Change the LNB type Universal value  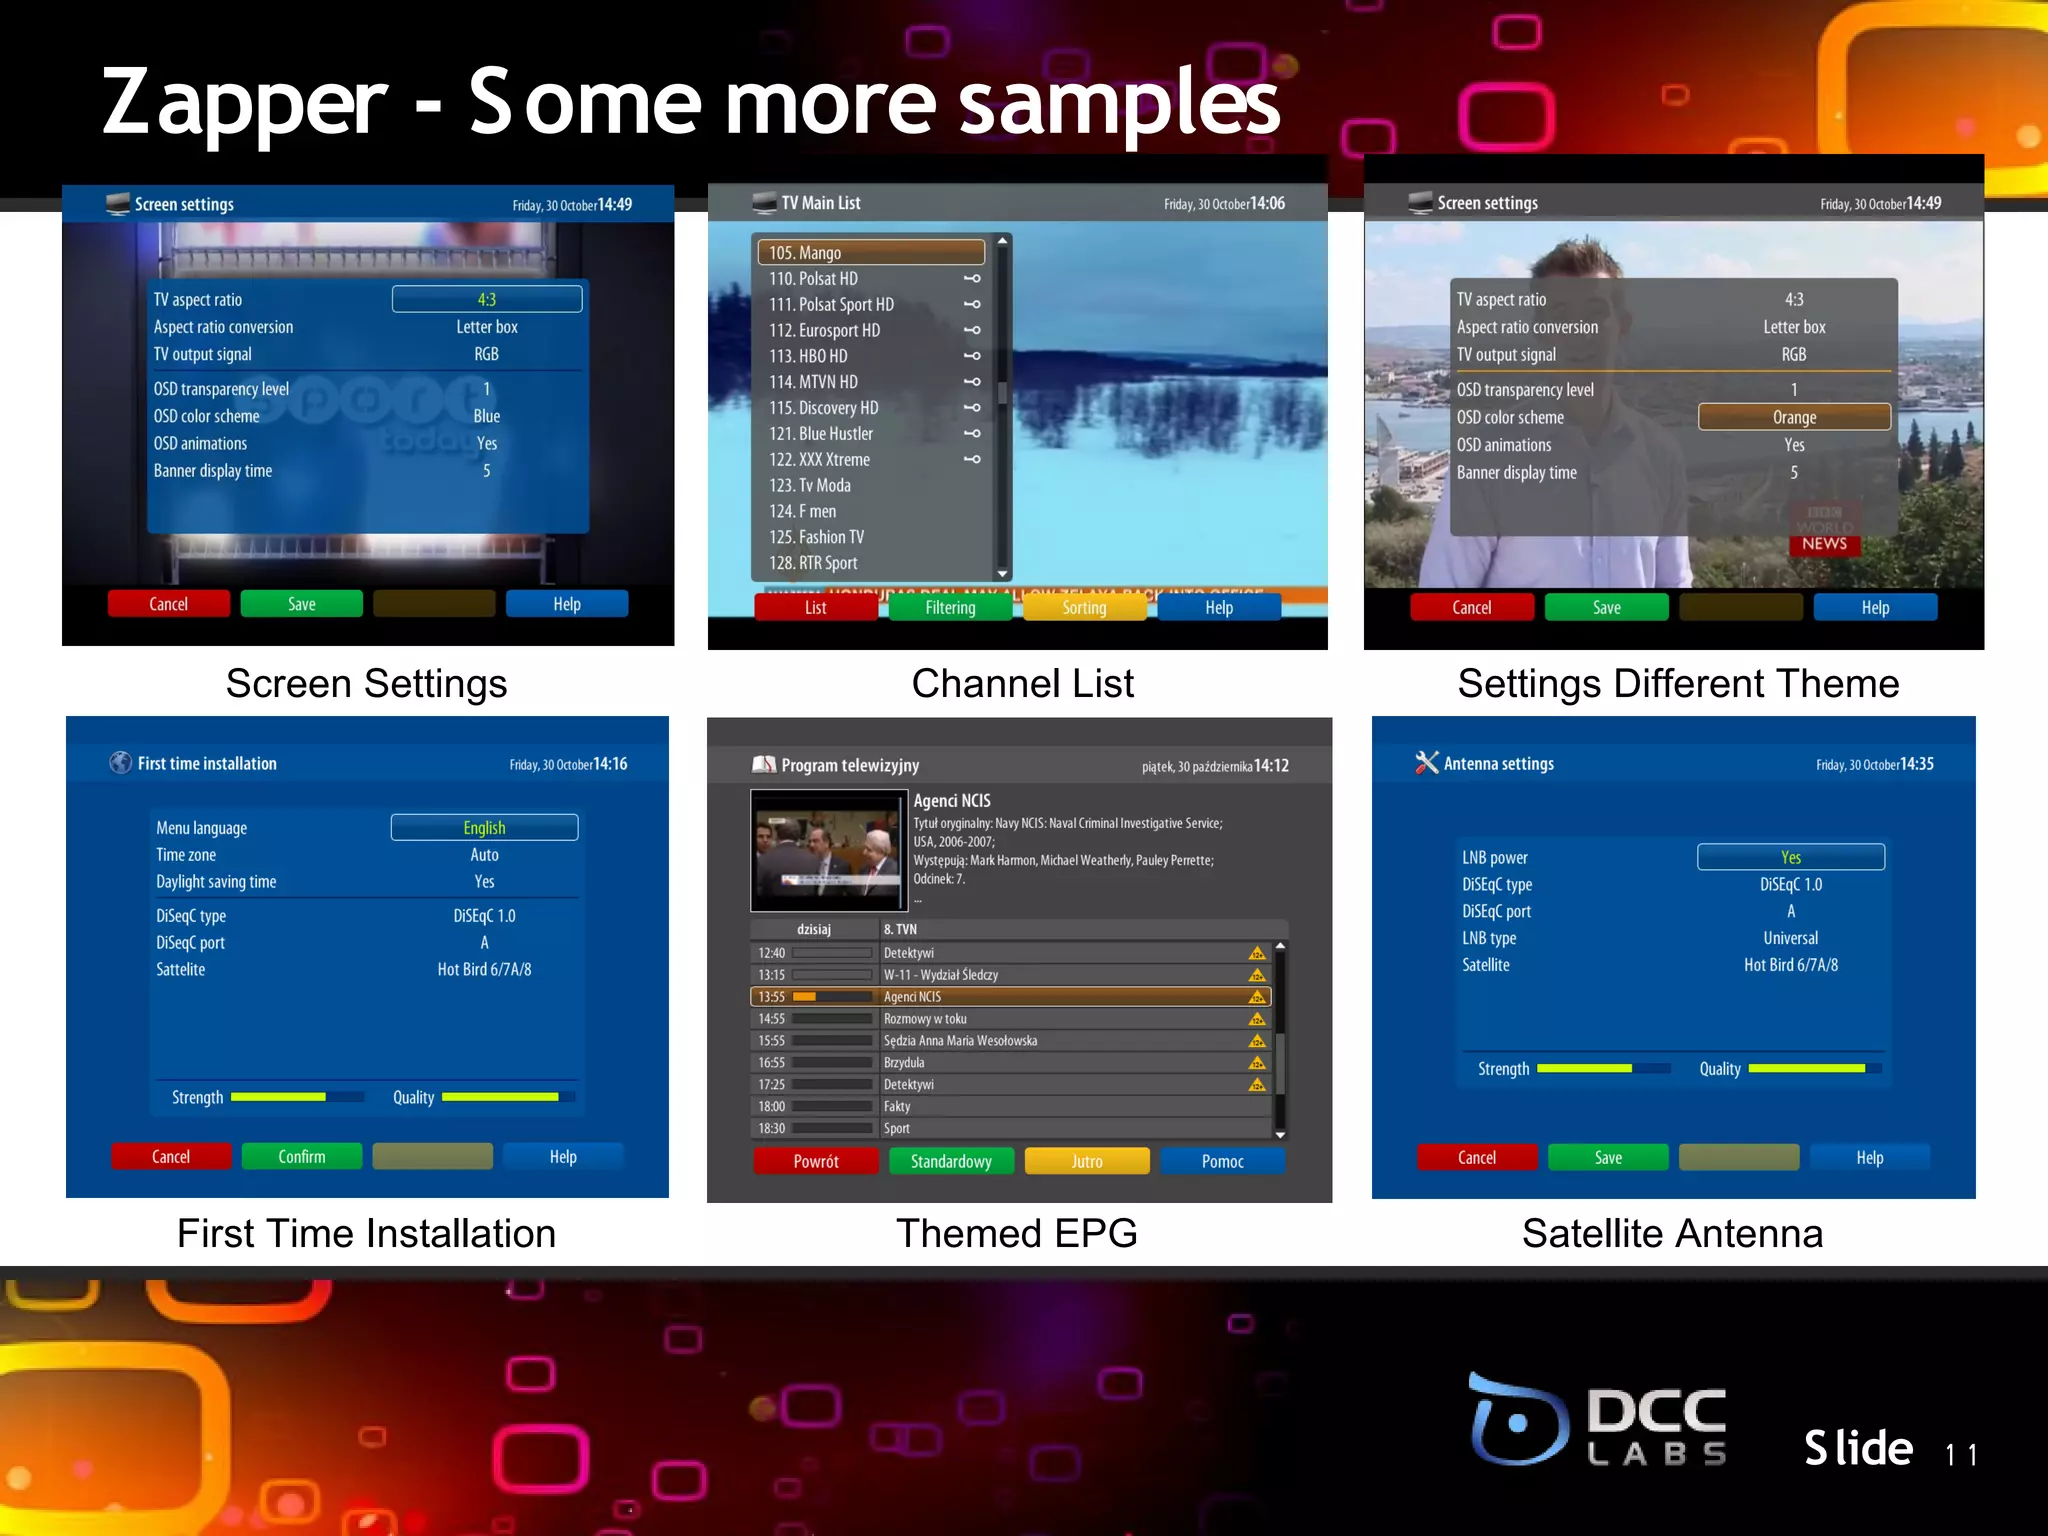point(1791,938)
